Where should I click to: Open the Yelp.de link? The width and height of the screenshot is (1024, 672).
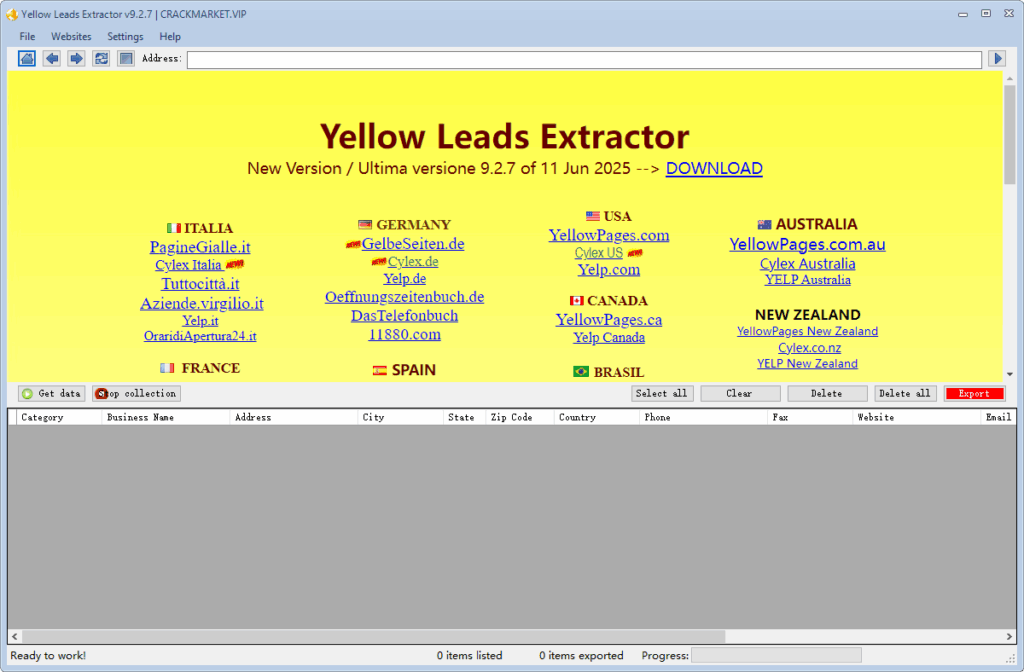(x=404, y=278)
